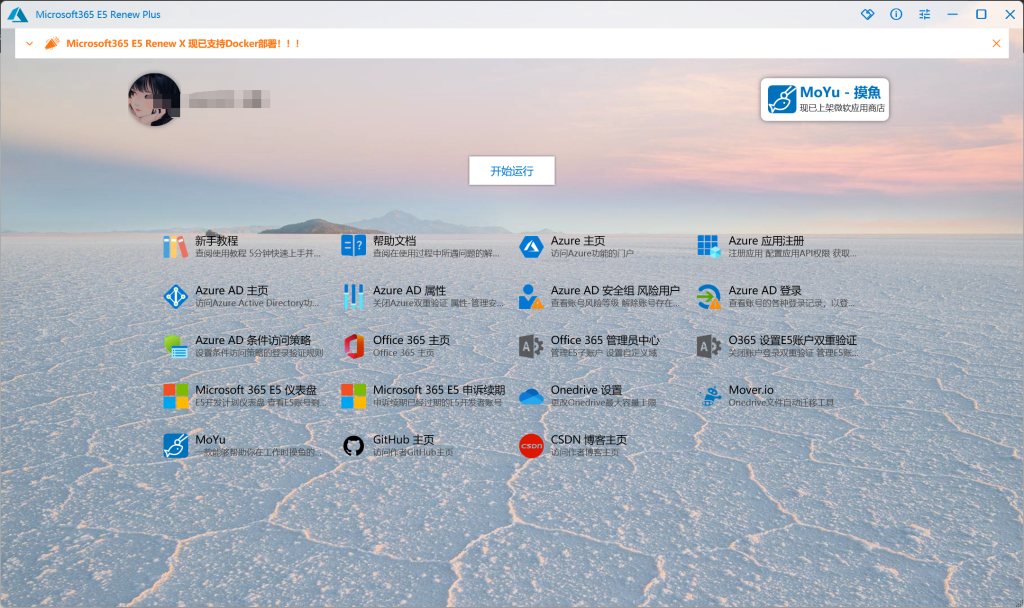Screen dimensions: 1024x608
Task: Click the 新手教程 books icon
Action: pyautogui.click(x=175, y=247)
